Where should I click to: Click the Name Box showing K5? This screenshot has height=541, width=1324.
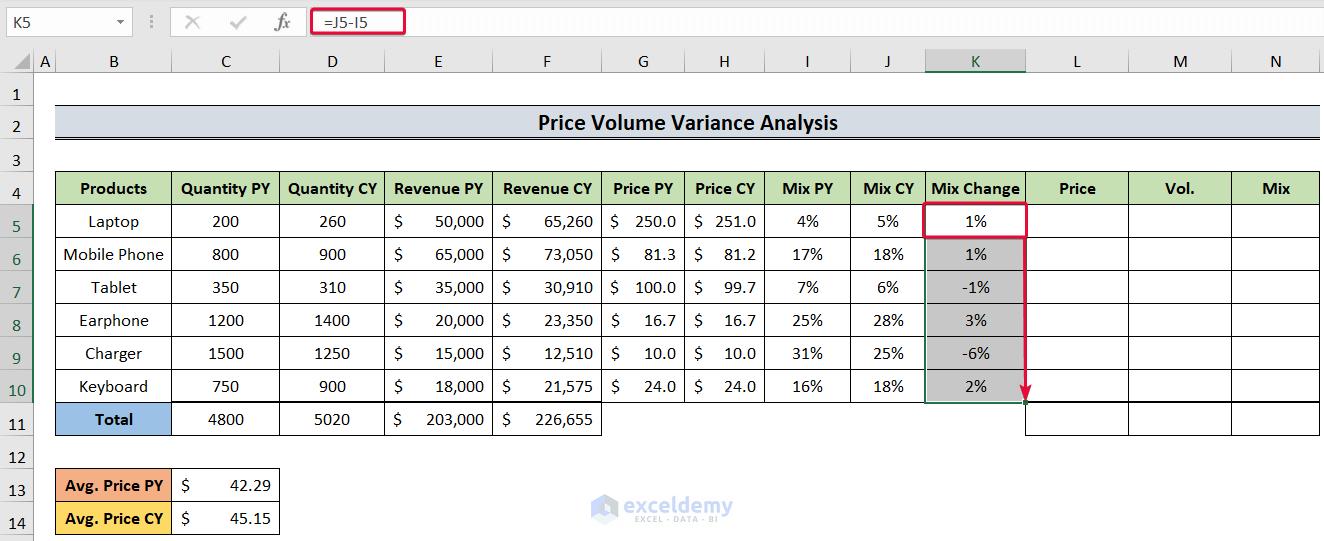click(x=60, y=22)
